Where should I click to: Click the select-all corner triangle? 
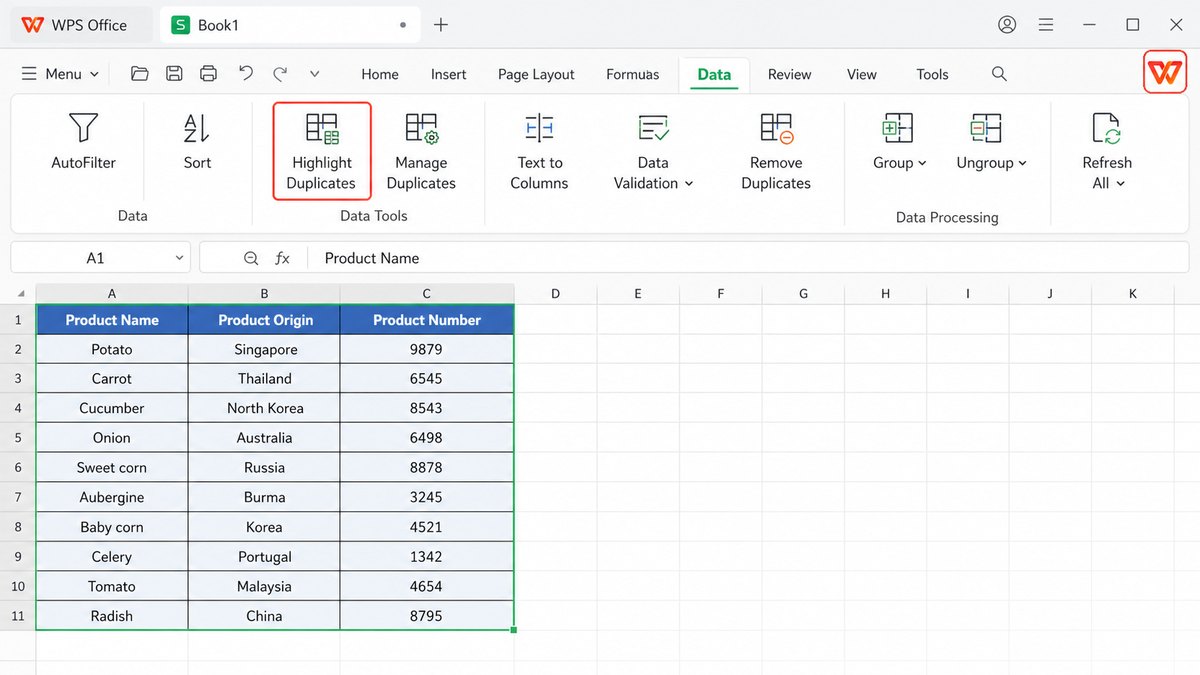(x=19, y=294)
